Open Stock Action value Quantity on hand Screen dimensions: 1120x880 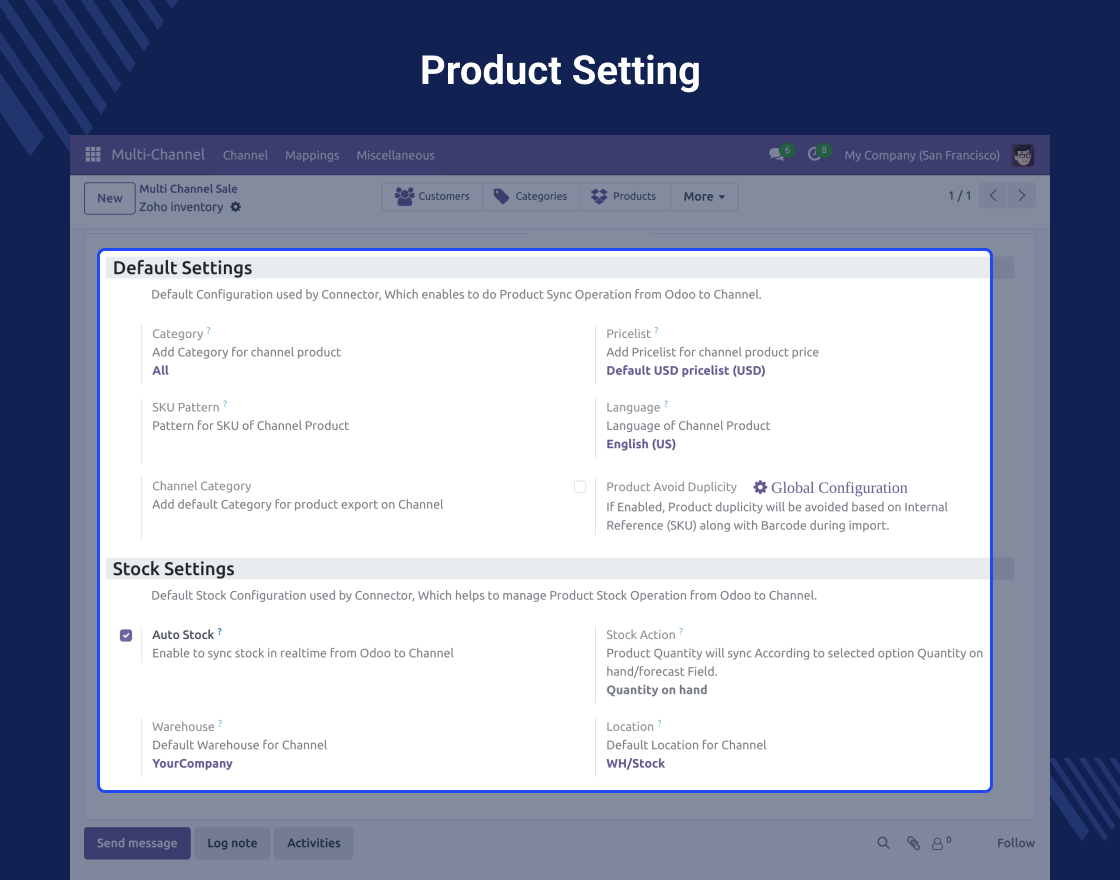coord(656,689)
